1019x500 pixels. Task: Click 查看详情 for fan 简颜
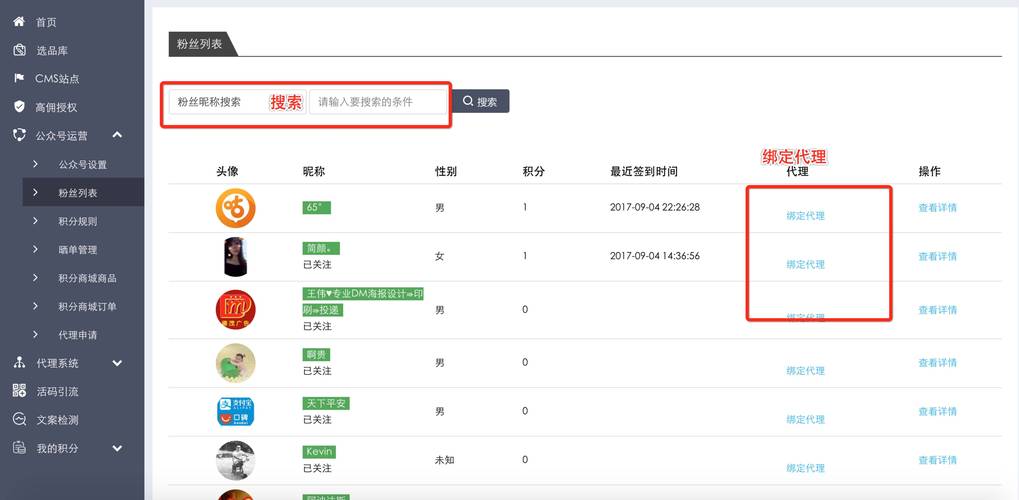[x=937, y=257]
